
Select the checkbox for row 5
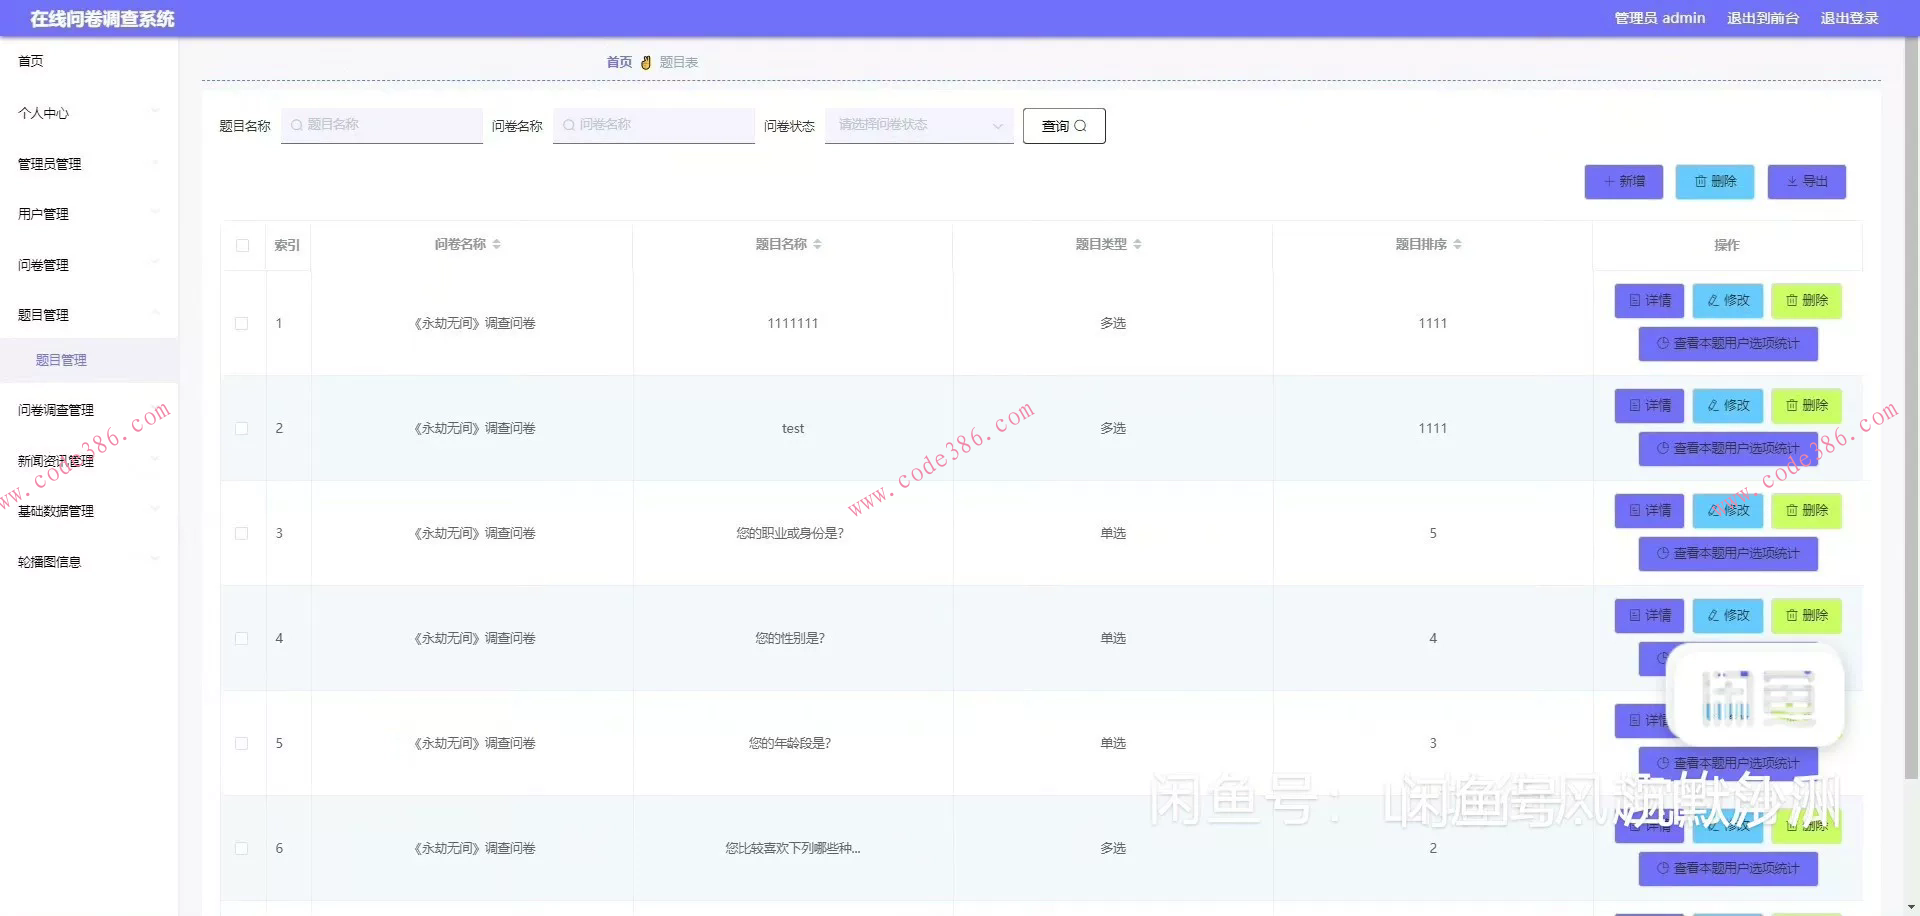click(x=241, y=744)
